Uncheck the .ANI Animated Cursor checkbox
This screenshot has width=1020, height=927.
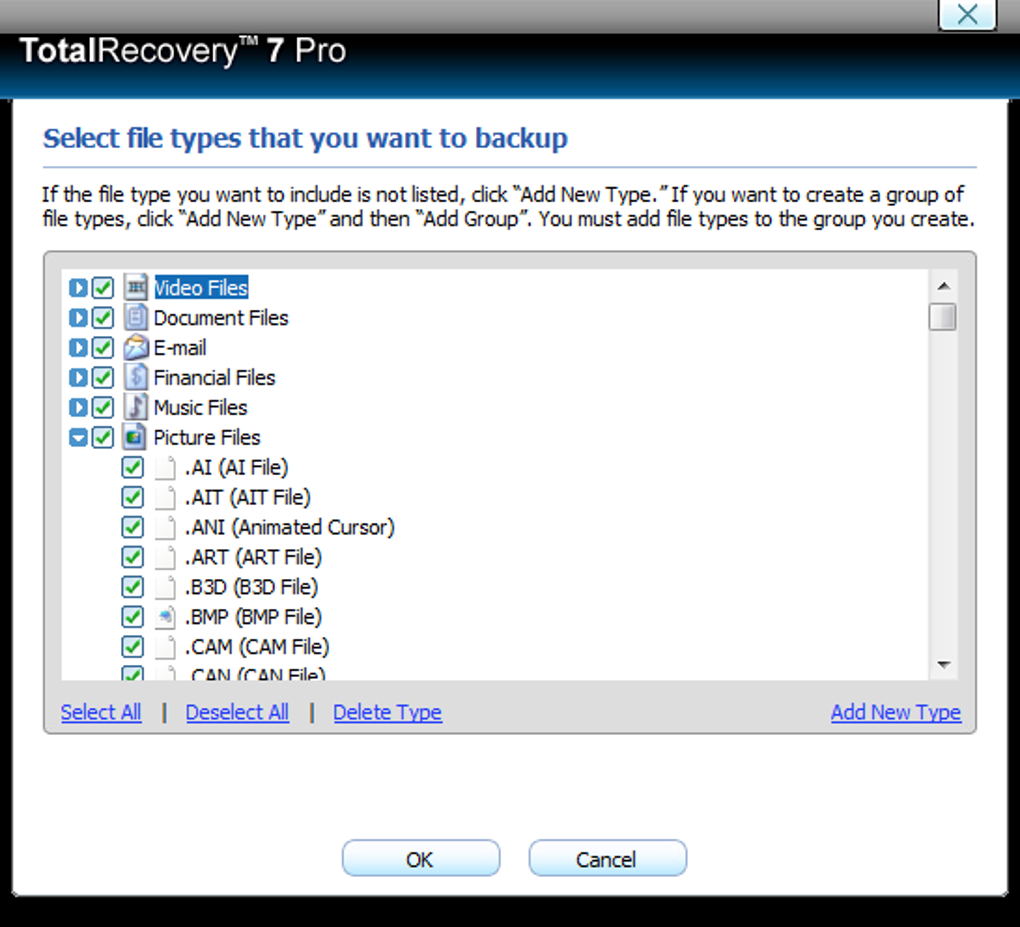(133, 527)
